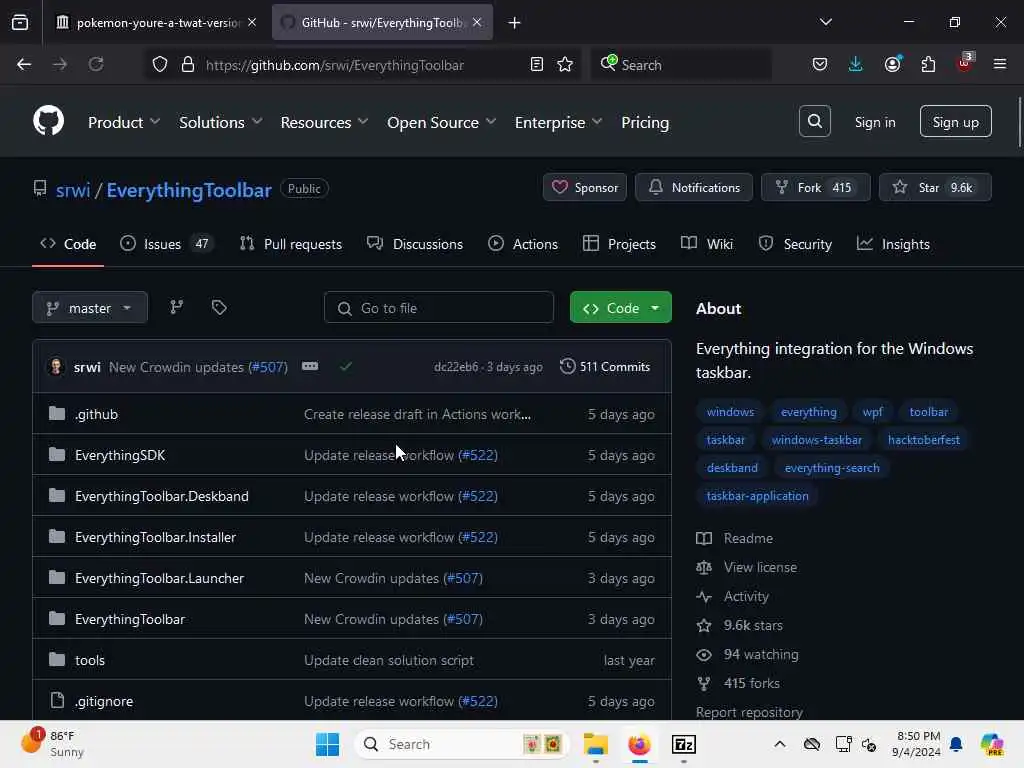Open the Firefox recent browsing view icon
This screenshot has height=768, width=1024.
point(20,23)
